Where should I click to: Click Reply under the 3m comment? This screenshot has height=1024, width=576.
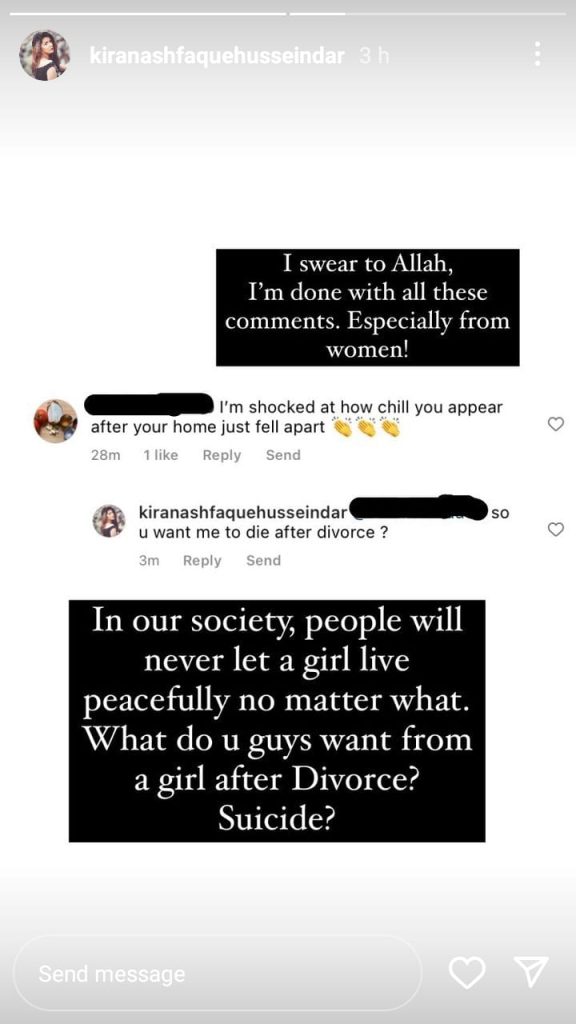(x=202, y=560)
